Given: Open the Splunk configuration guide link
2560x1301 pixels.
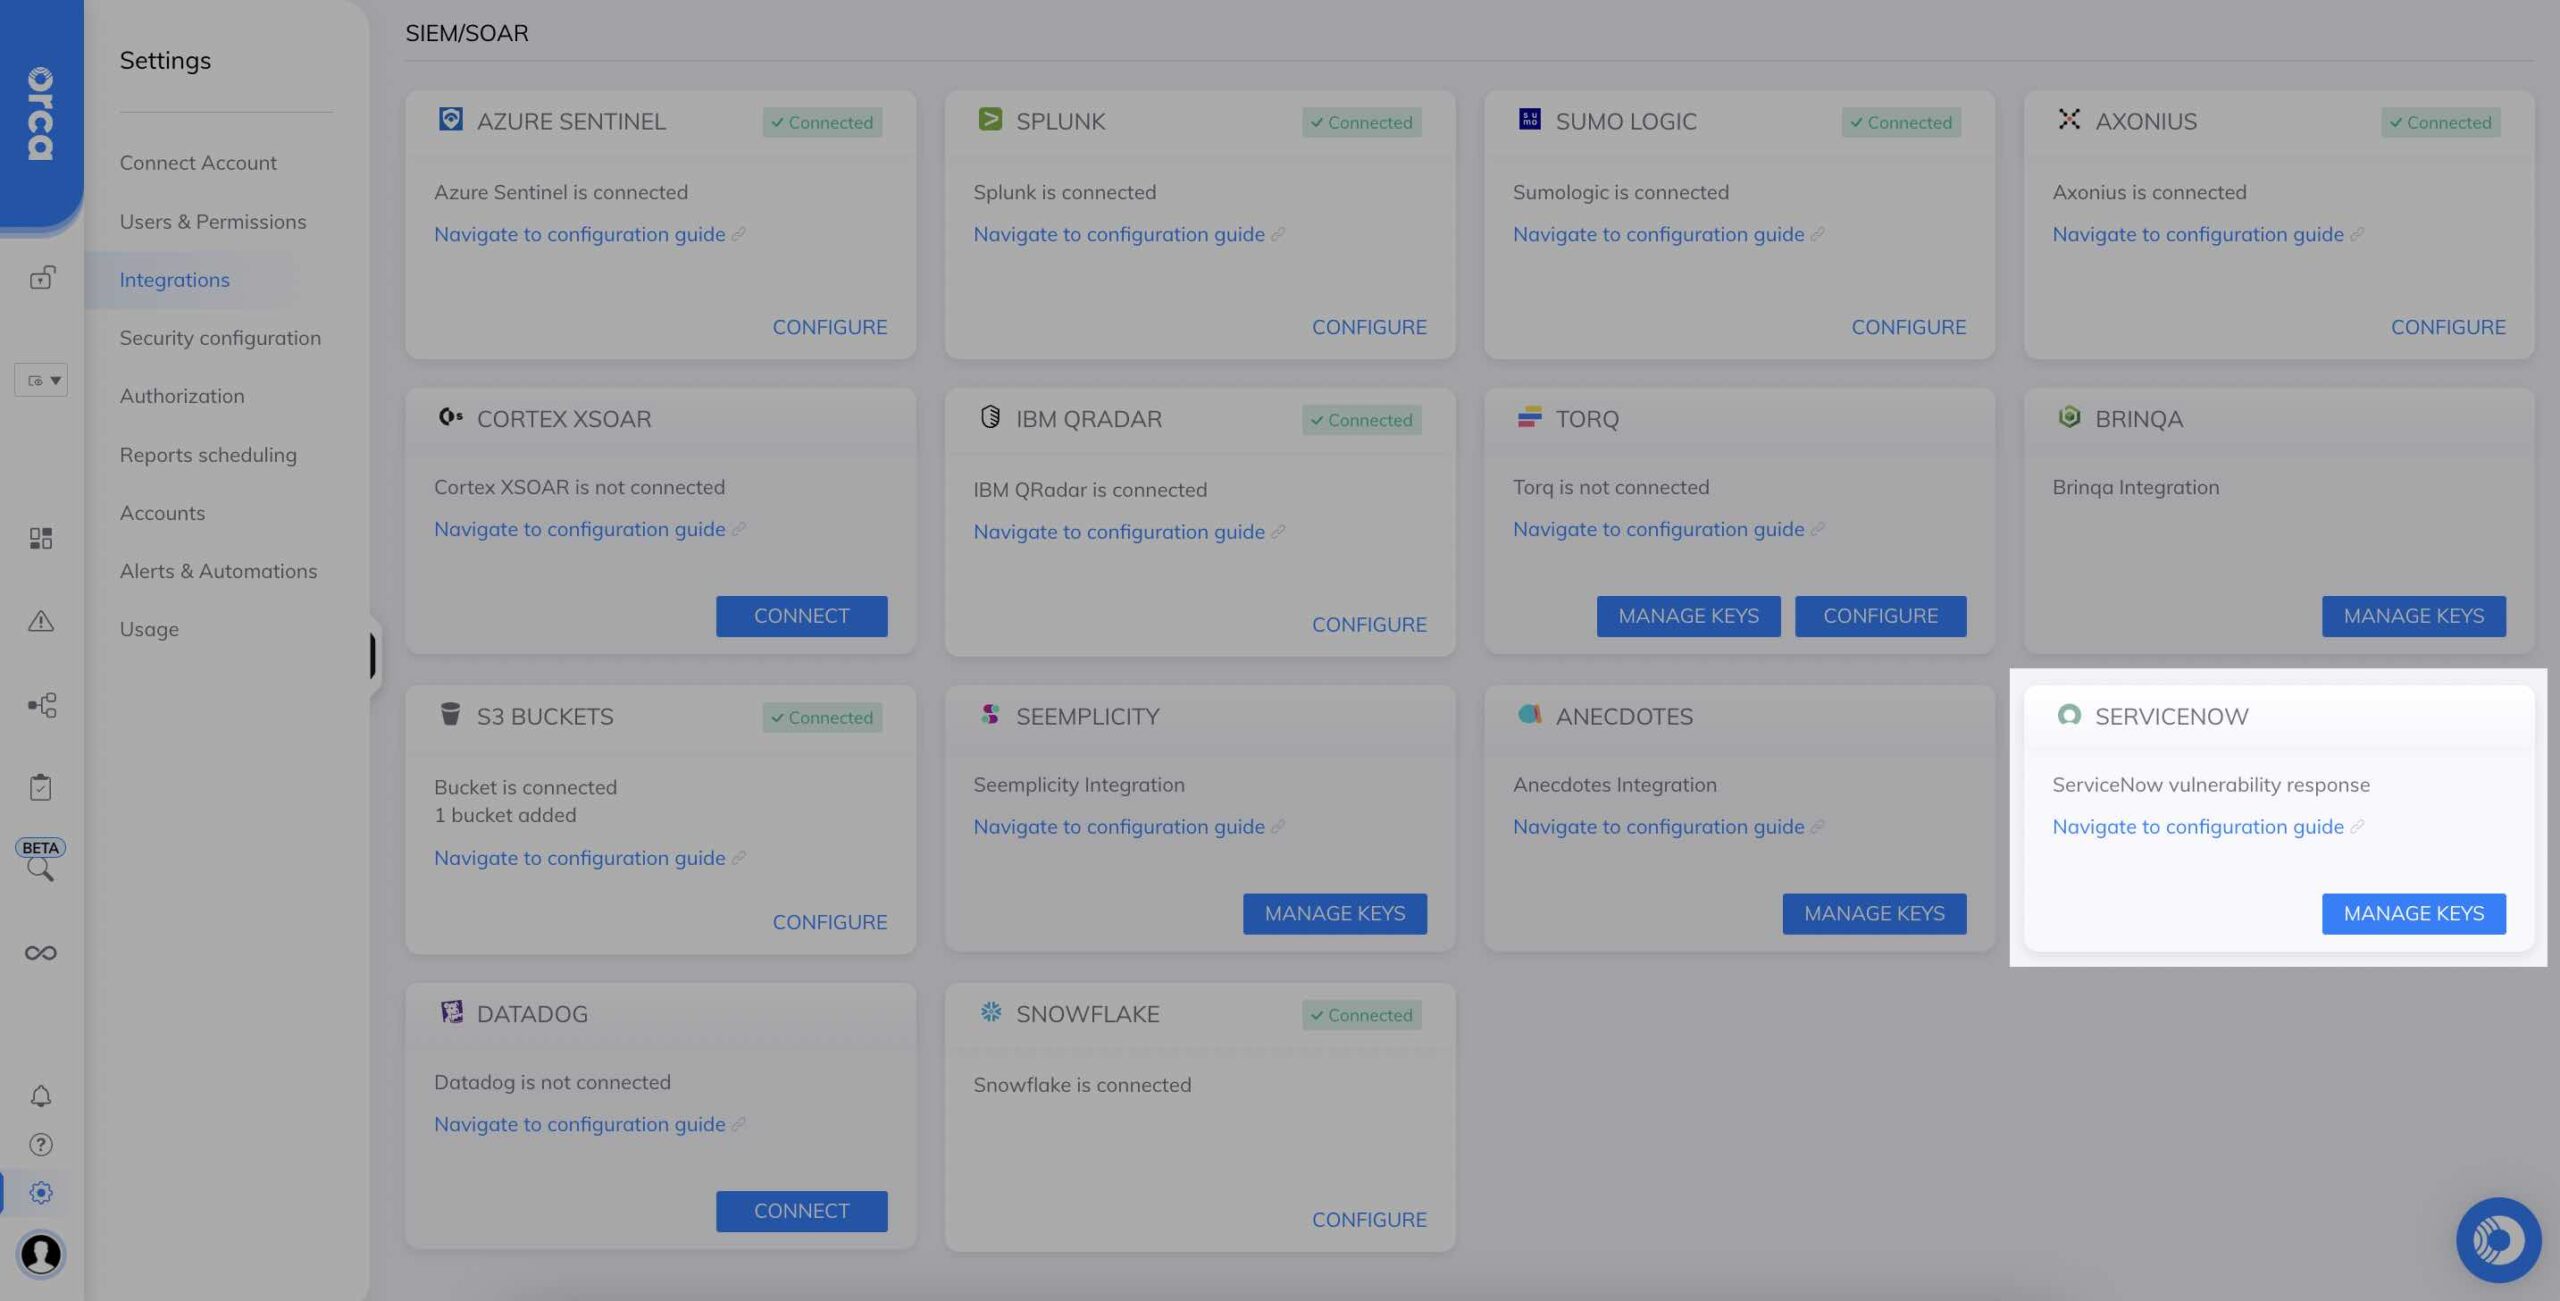Looking at the screenshot, I should (1119, 234).
